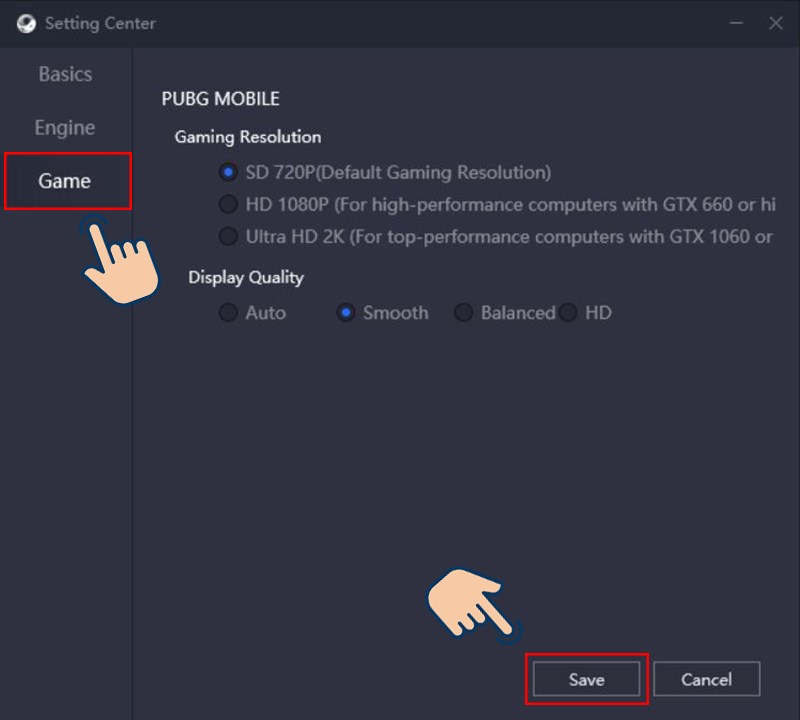Save the game settings
800x720 pixels.
point(586,679)
